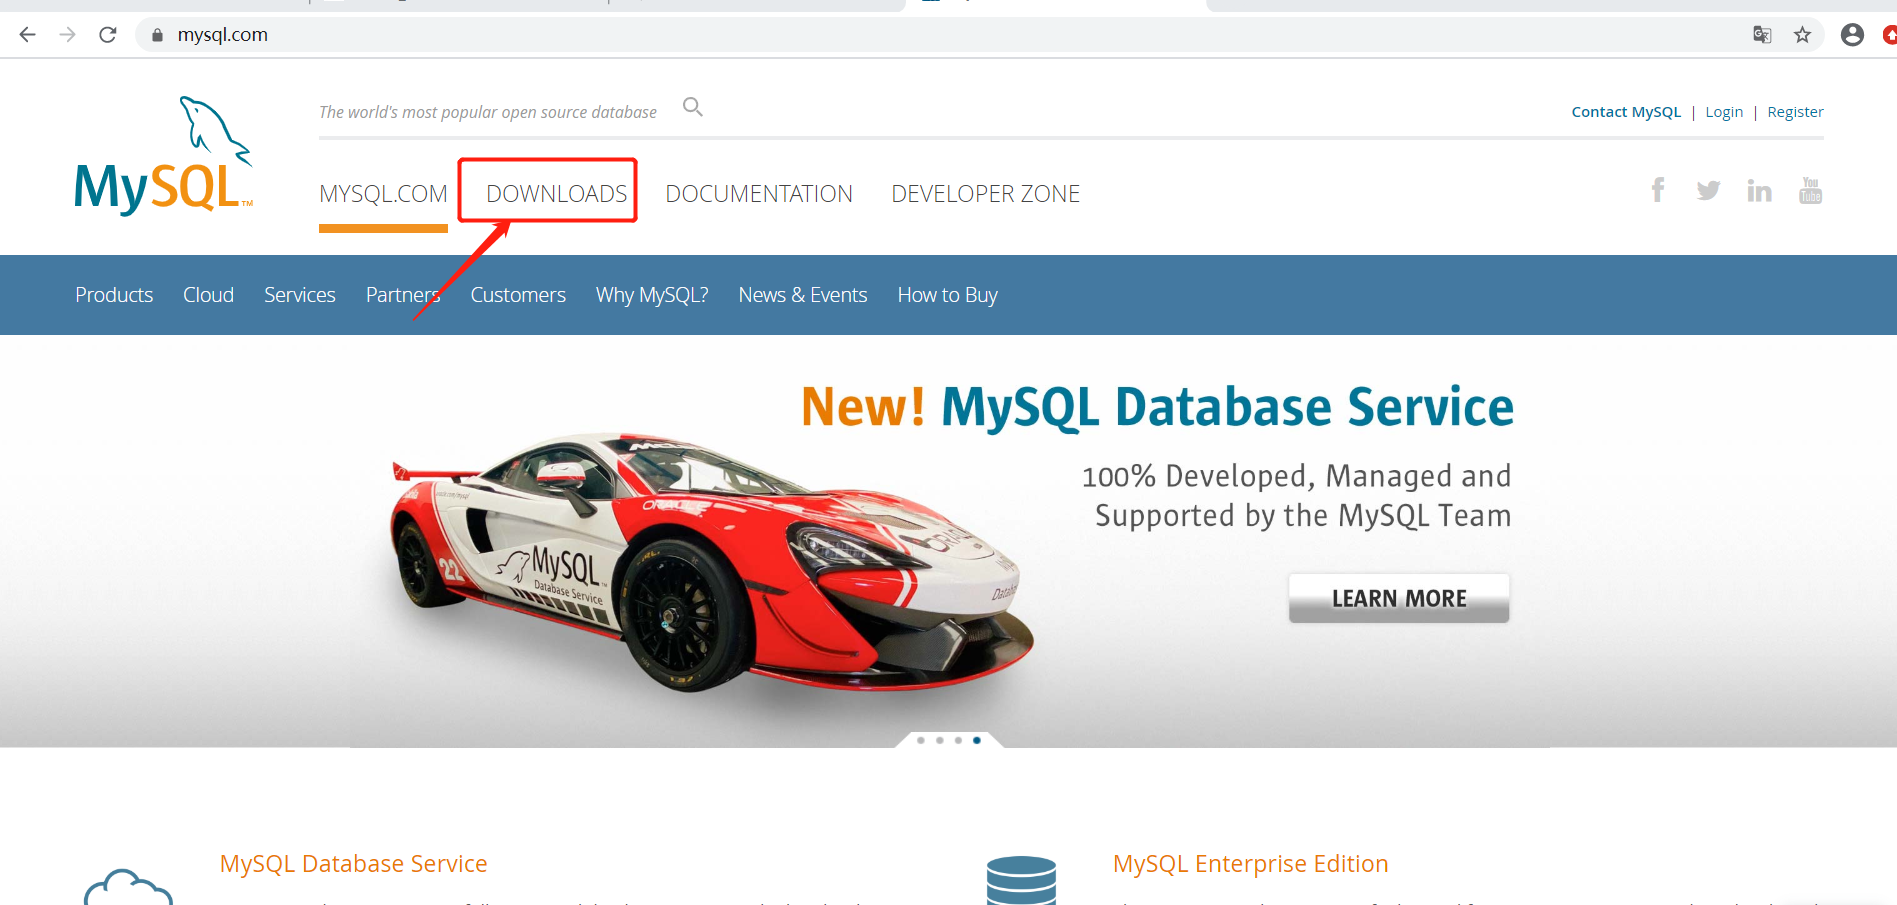Click the browser forward arrow
1897x905 pixels.
pos(67,35)
